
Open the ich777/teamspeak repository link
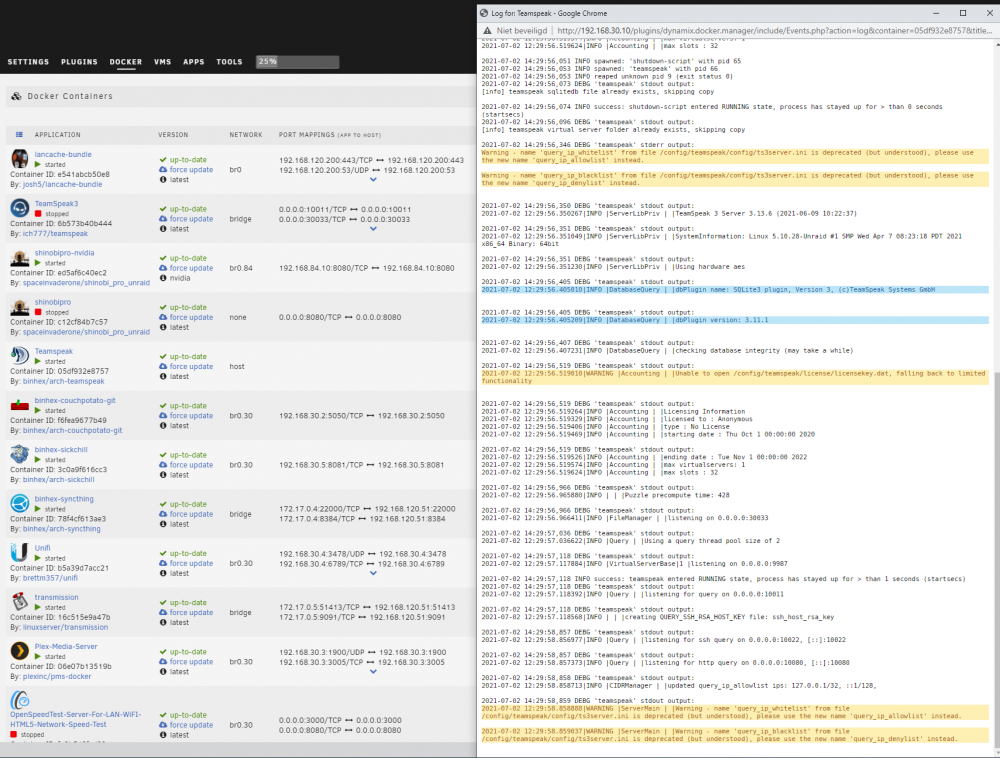click(x=55, y=234)
